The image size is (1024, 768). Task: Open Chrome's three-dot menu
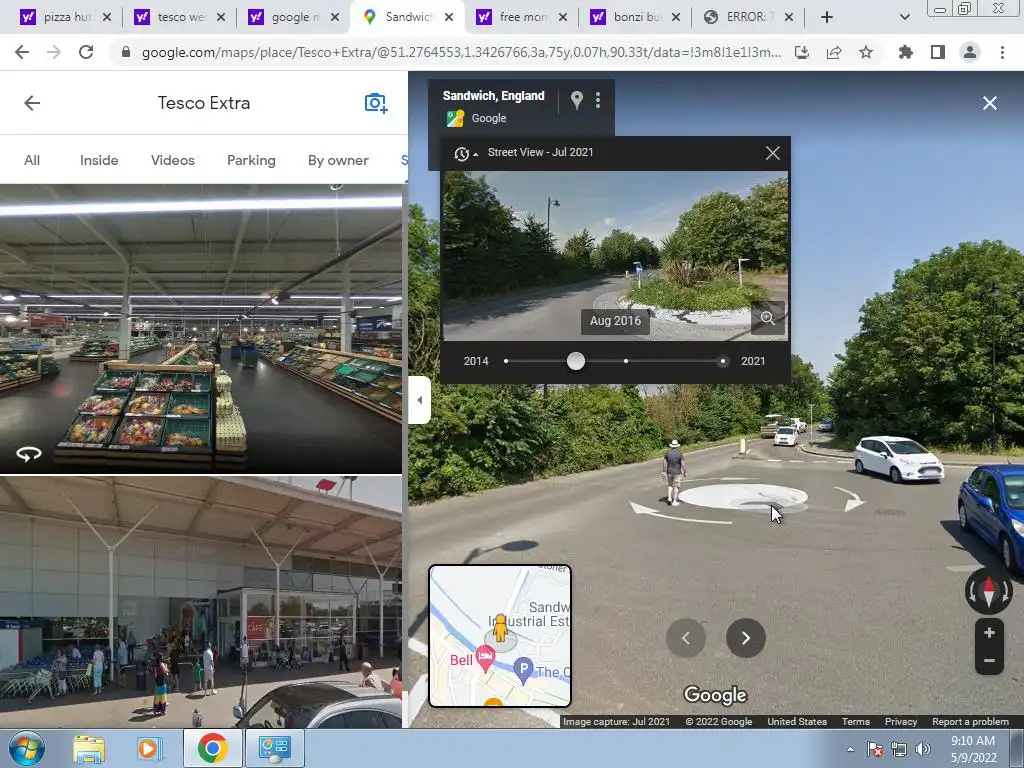(x=1002, y=52)
